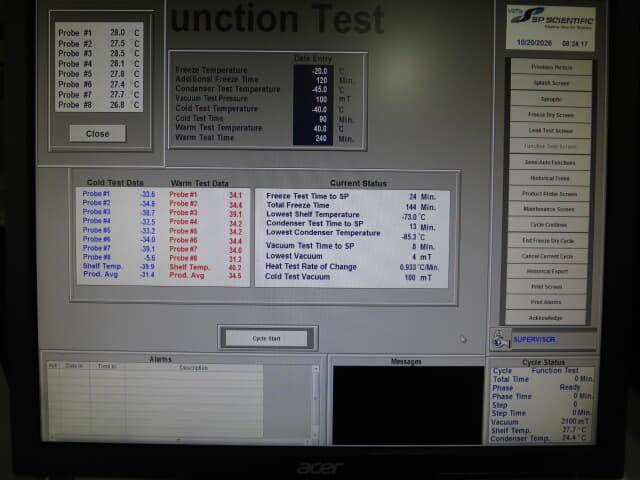Edit the Additional Freeze Time field
The width and height of the screenshot is (640, 480).
[x=313, y=80]
